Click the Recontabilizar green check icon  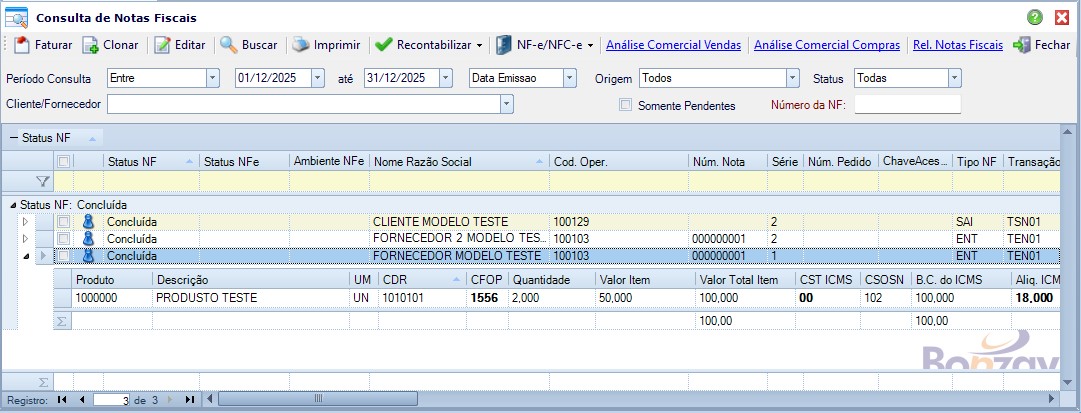(383, 45)
